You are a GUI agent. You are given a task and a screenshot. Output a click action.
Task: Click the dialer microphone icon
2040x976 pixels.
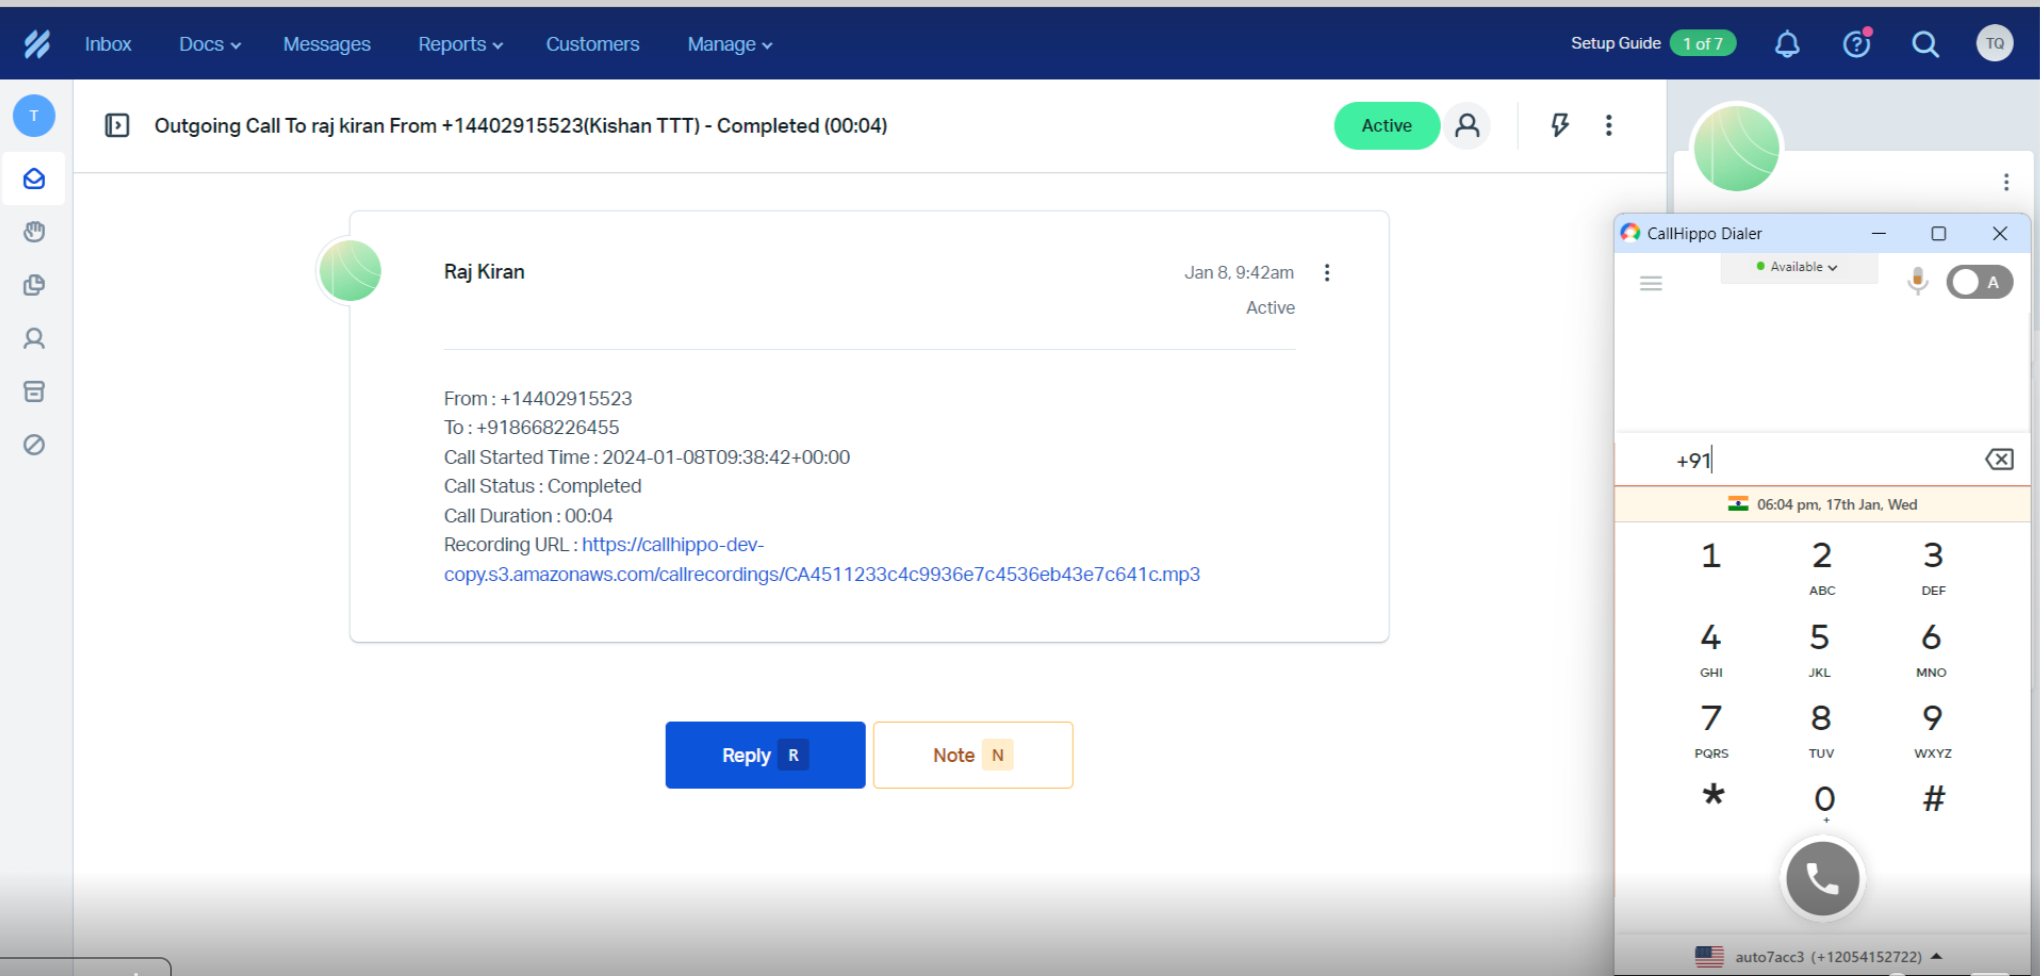(1917, 281)
